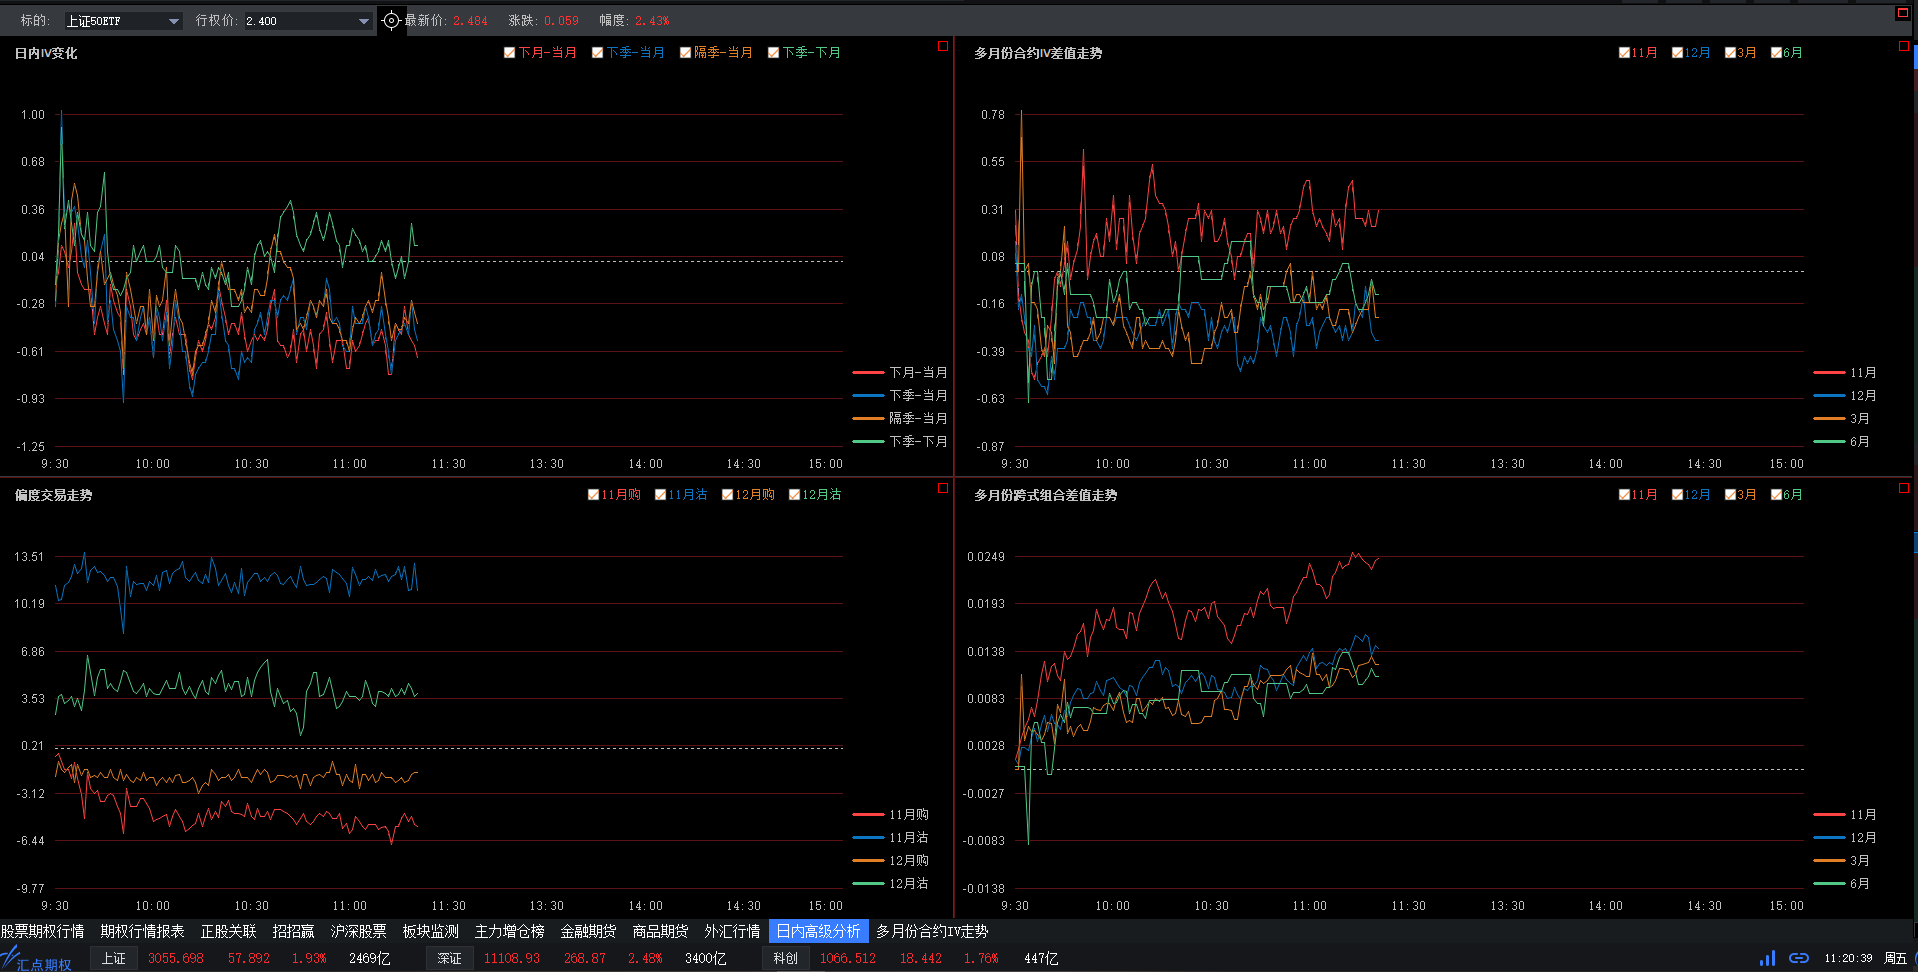
Task: Click the signal bars icon in the status bar
Action: tap(1767, 958)
